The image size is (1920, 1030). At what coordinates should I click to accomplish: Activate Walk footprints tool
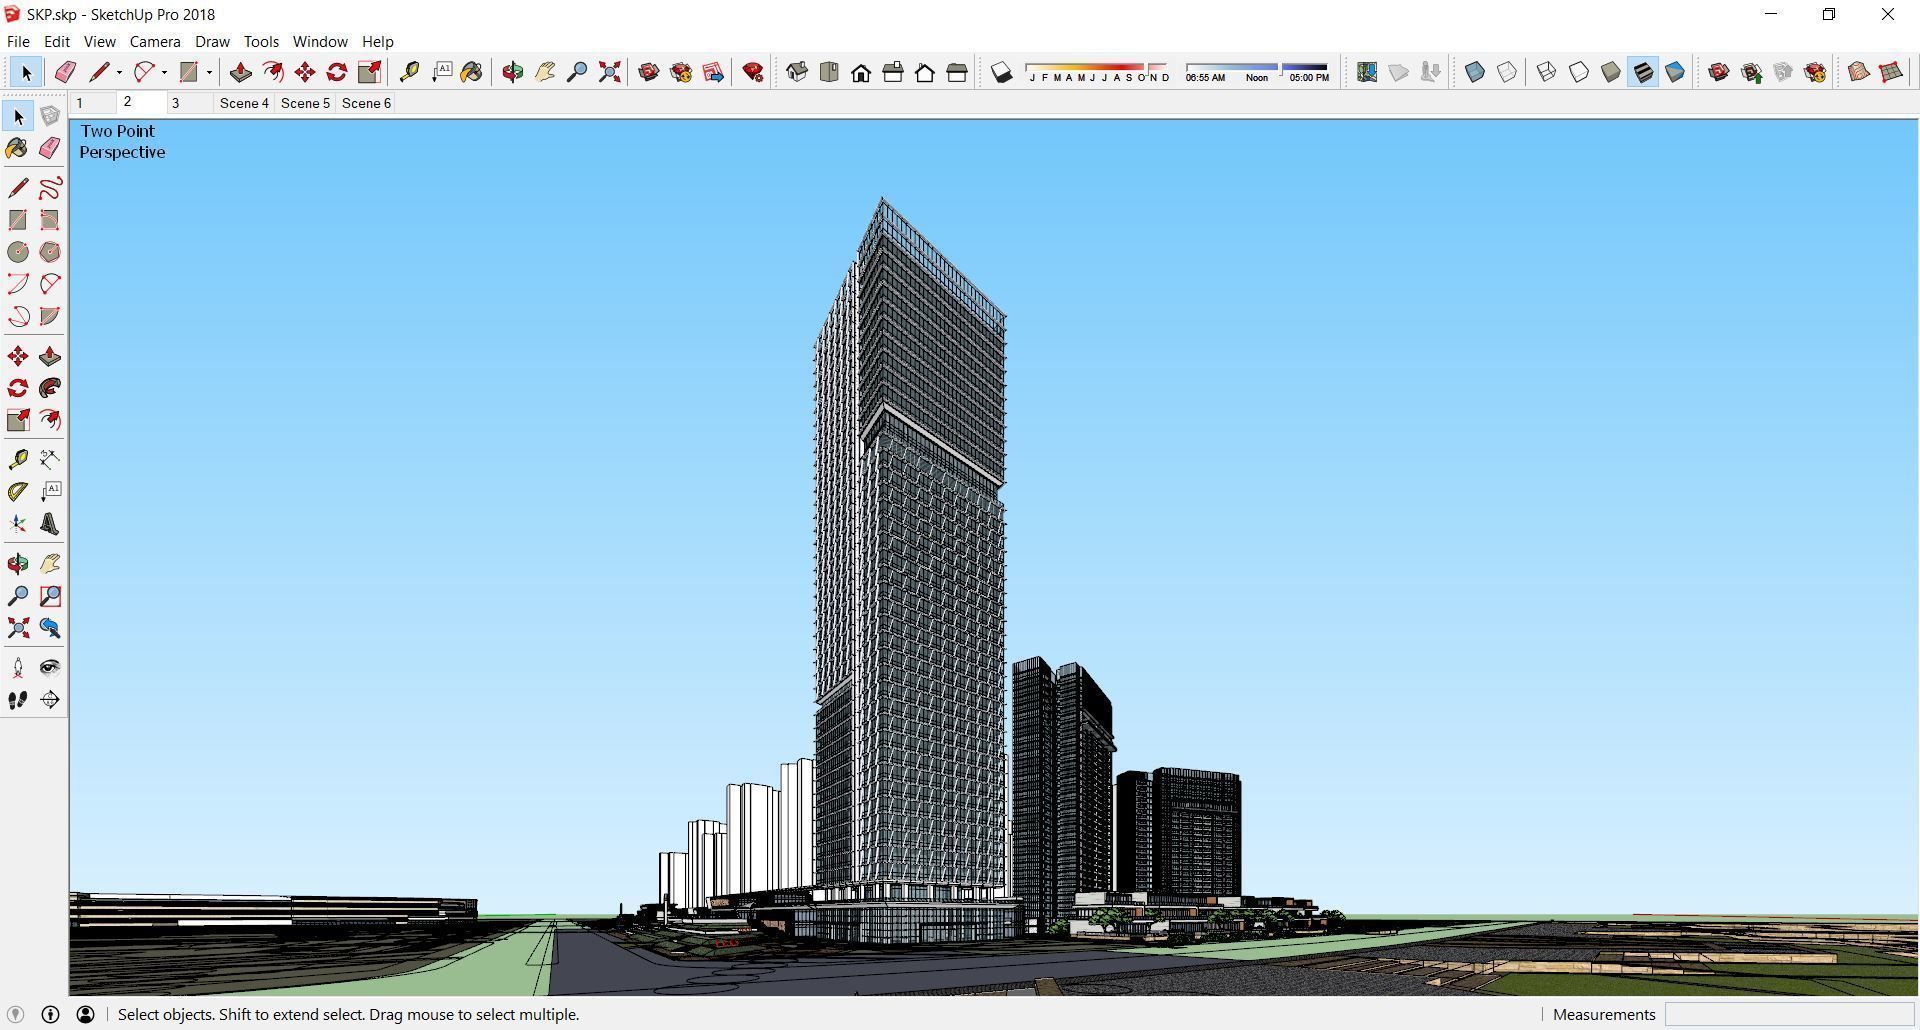click(18, 700)
